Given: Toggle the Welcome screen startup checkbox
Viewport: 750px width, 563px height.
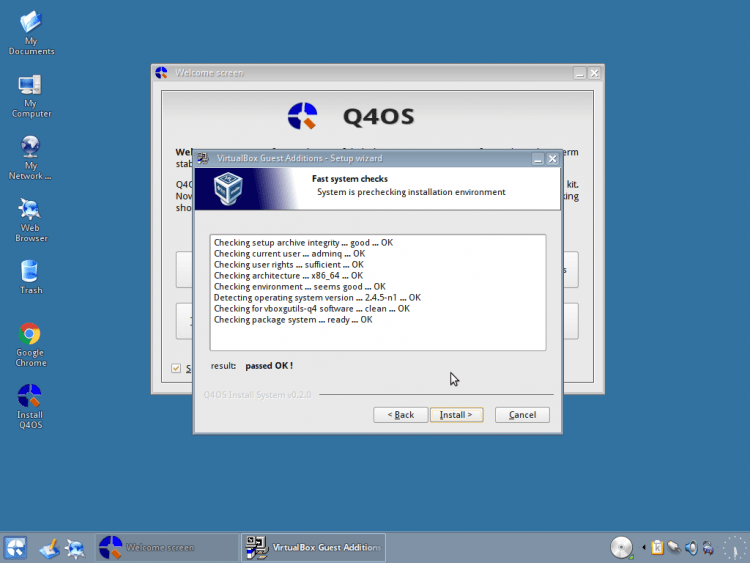Looking at the screenshot, I should [177, 368].
